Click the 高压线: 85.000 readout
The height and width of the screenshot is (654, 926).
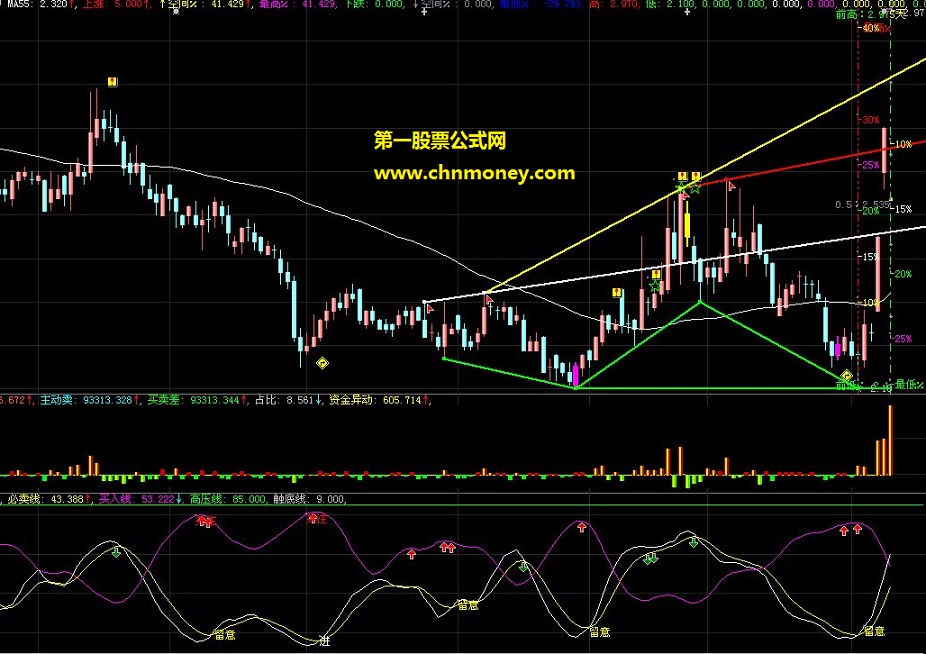(227, 499)
